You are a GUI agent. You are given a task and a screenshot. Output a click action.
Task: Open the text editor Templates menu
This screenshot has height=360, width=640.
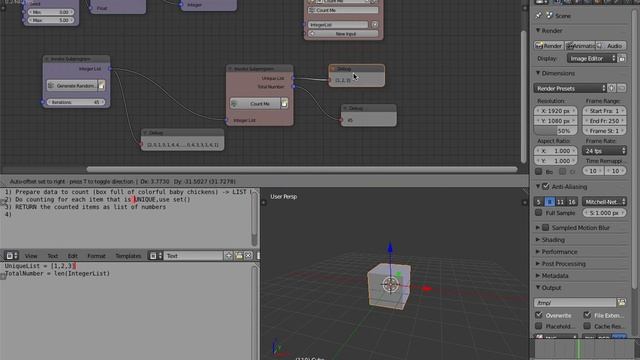[x=128, y=256]
